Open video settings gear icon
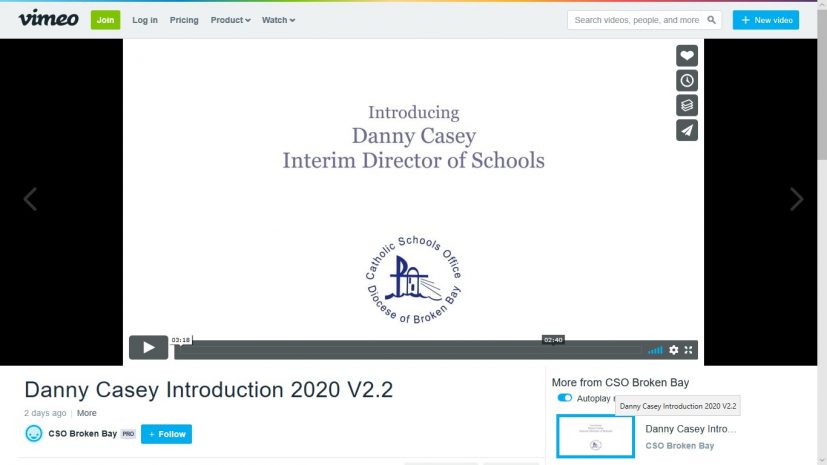 pos(673,350)
